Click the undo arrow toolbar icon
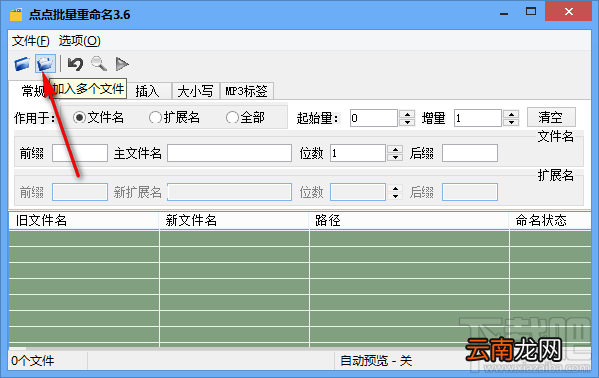 coord(75,64)
